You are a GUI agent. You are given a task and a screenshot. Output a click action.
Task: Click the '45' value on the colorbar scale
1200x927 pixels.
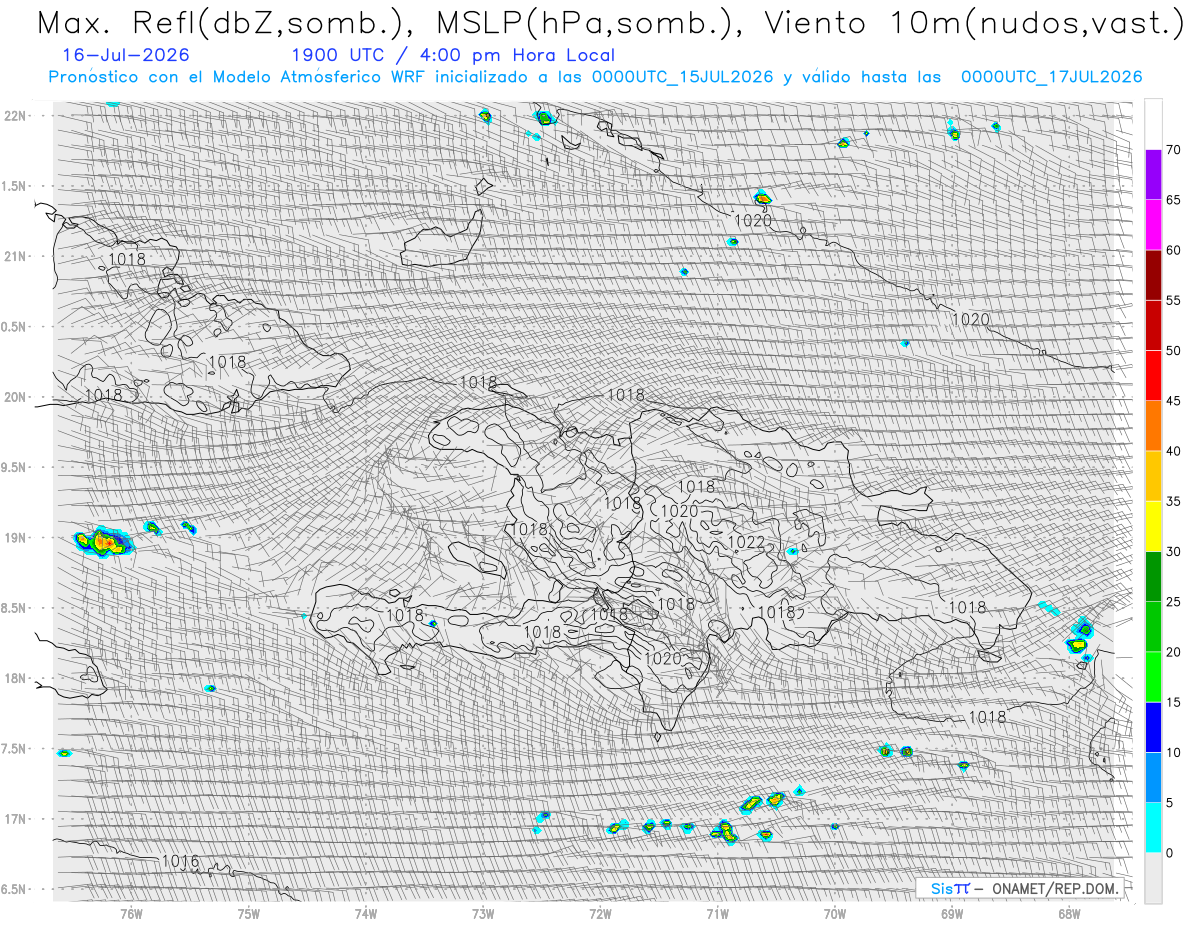click(1173, 401)
